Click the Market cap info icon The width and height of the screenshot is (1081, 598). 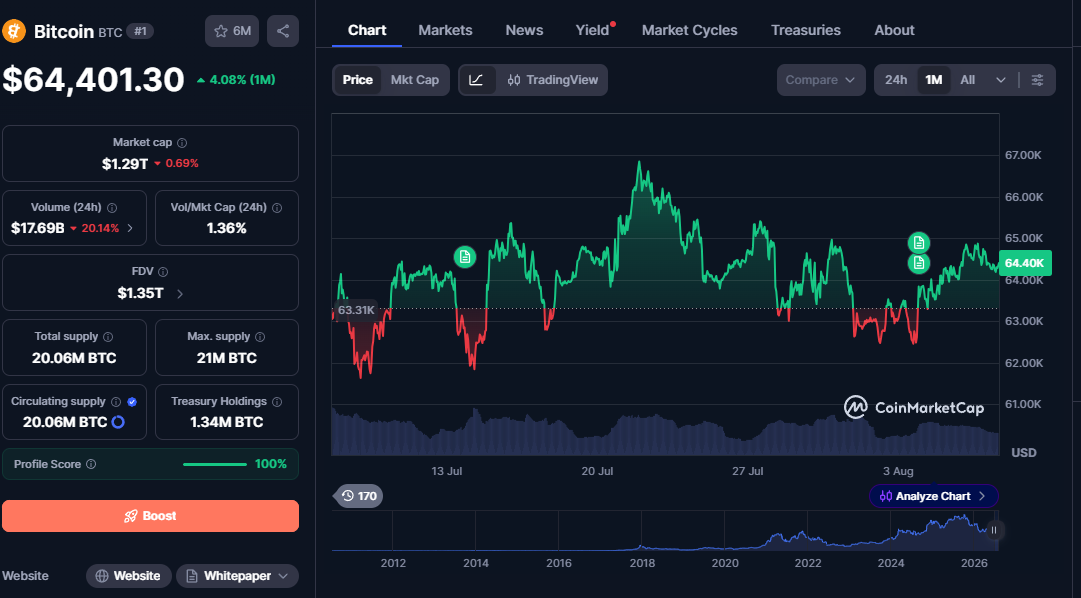point(182,143)
